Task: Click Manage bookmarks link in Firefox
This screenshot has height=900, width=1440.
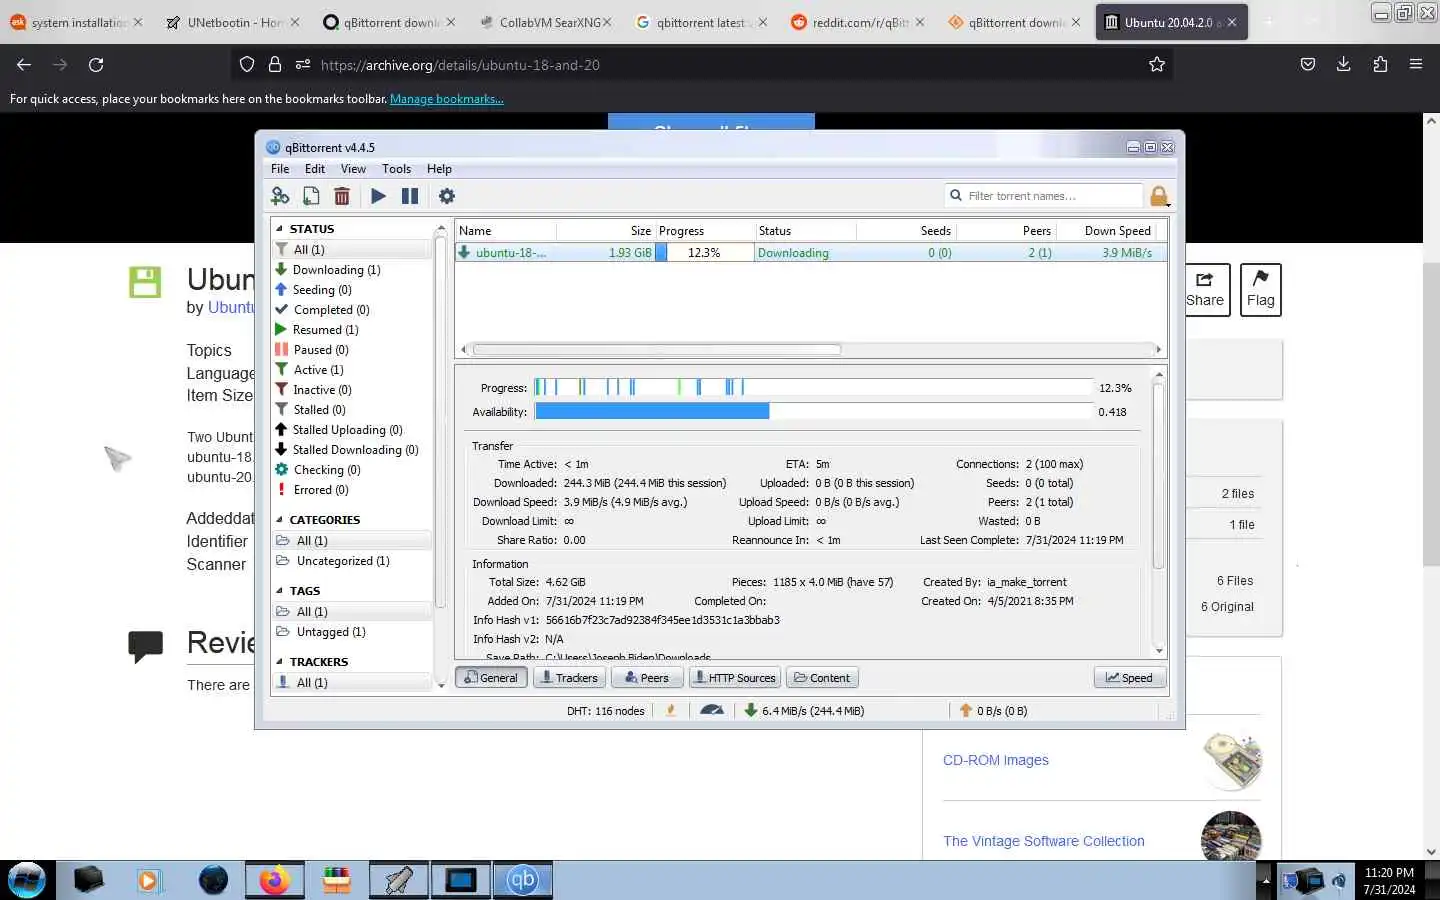Action: click(446, 99)
